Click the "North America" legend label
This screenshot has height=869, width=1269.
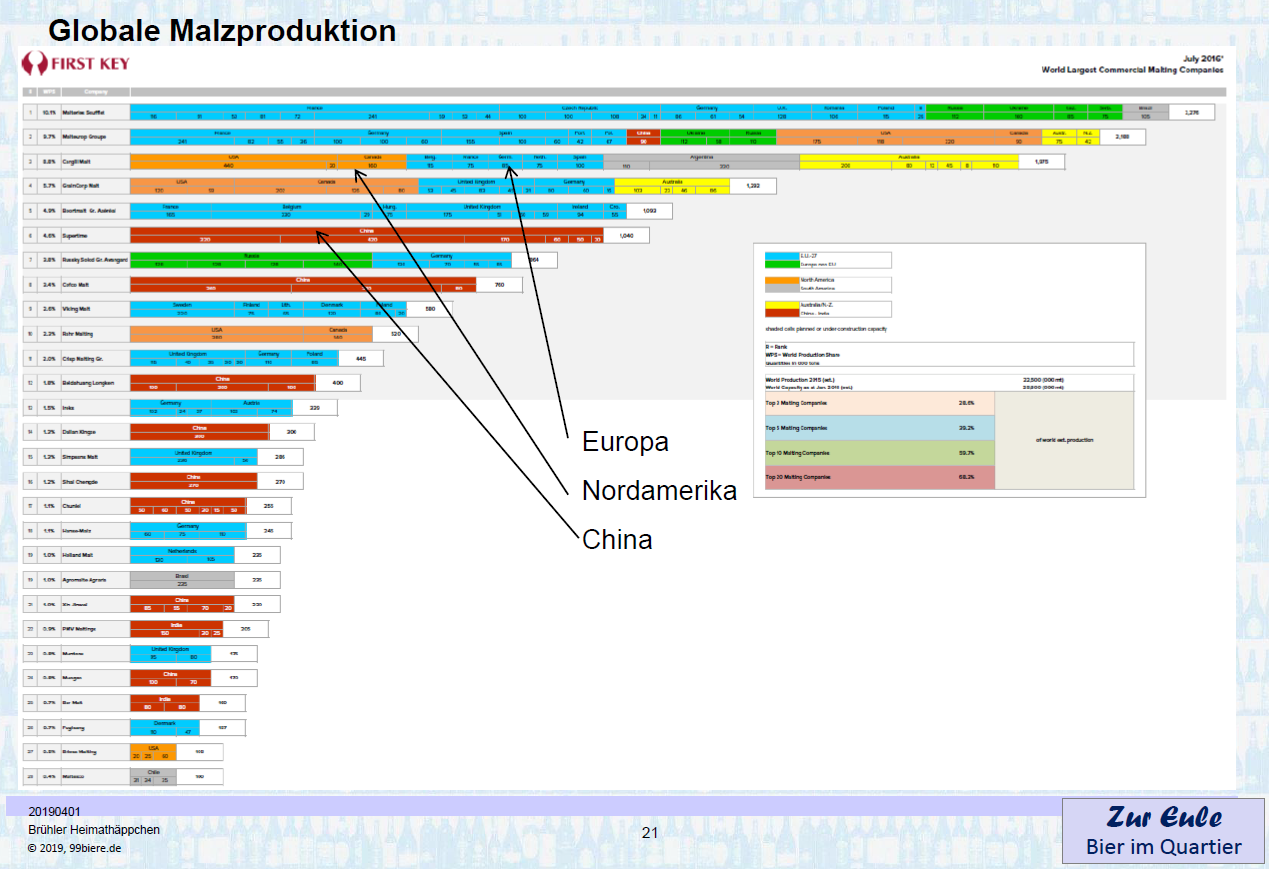point(817,280)
